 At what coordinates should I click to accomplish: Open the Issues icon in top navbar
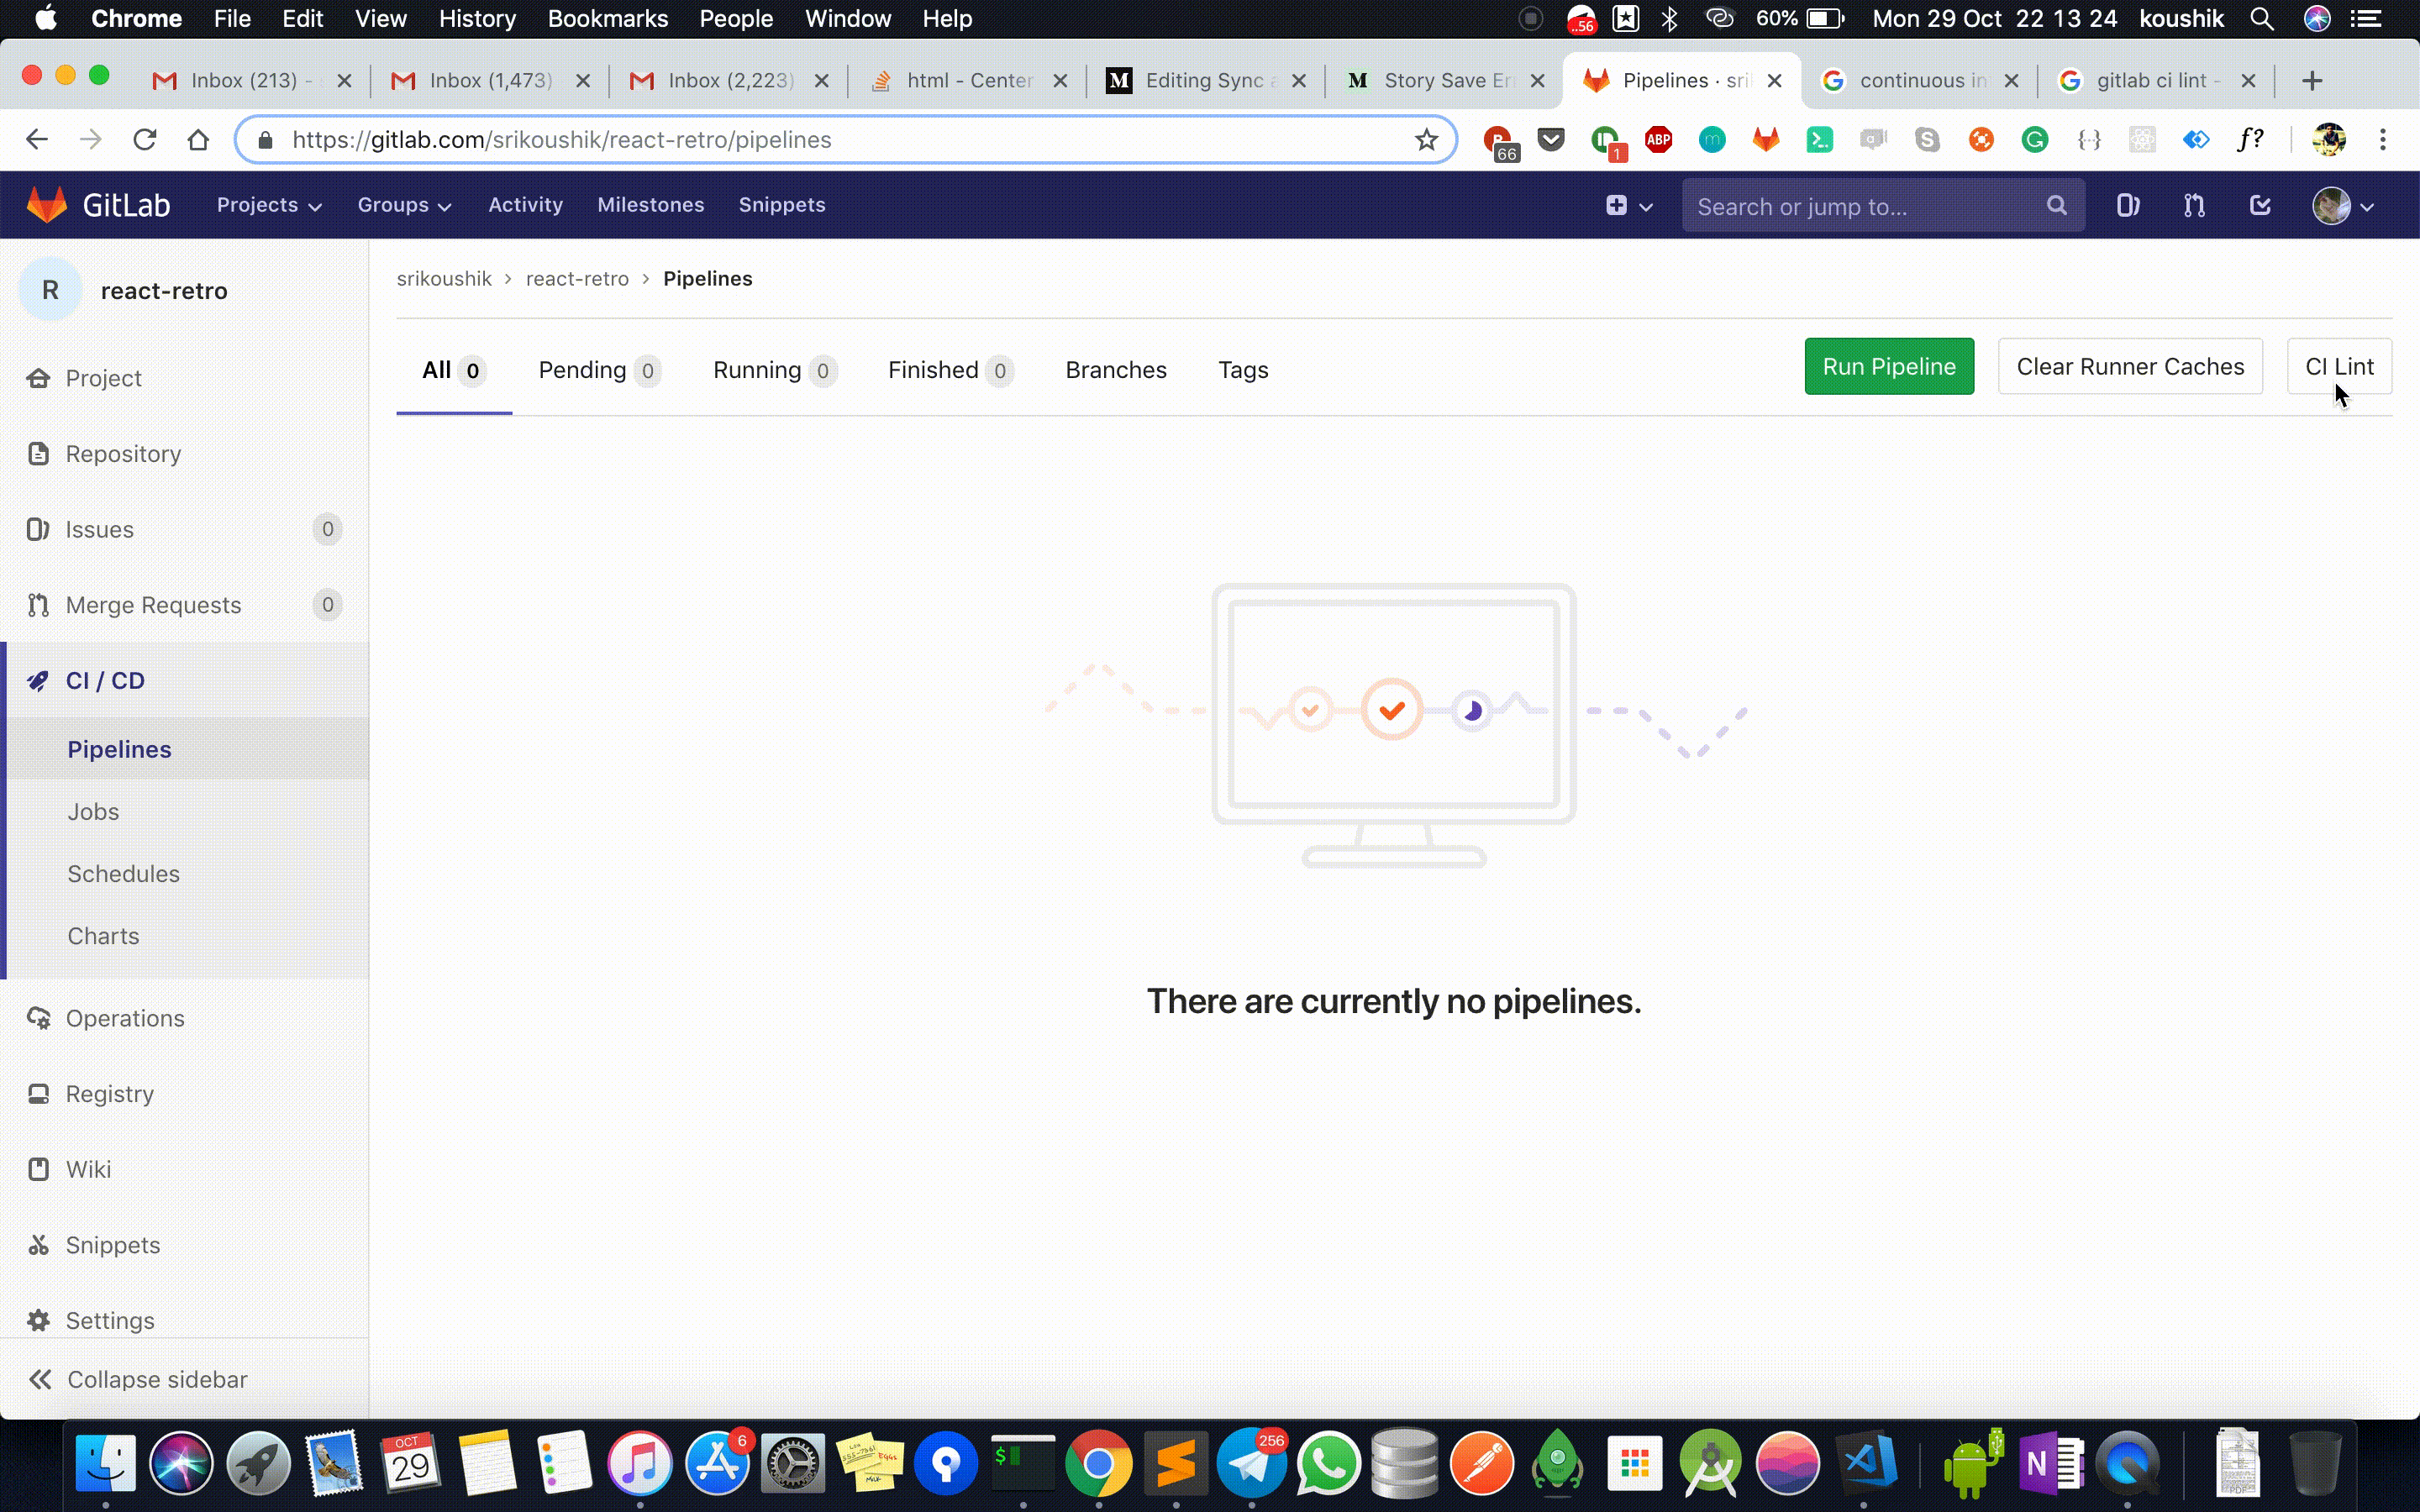2127,206
